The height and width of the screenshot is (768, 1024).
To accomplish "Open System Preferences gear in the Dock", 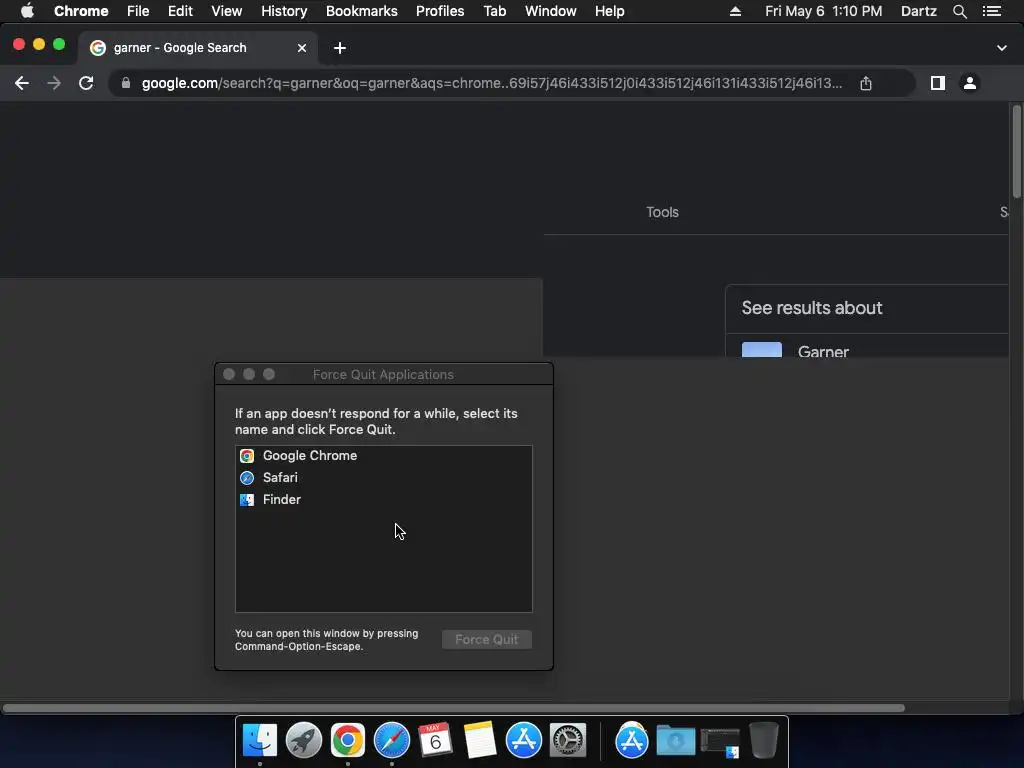I will (x=568, y=740).
